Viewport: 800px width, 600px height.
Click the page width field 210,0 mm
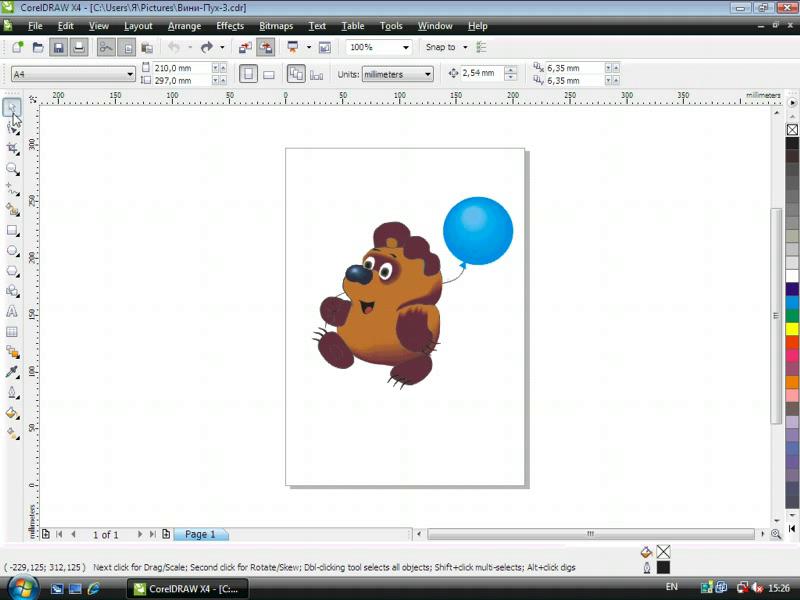point(182,68)
